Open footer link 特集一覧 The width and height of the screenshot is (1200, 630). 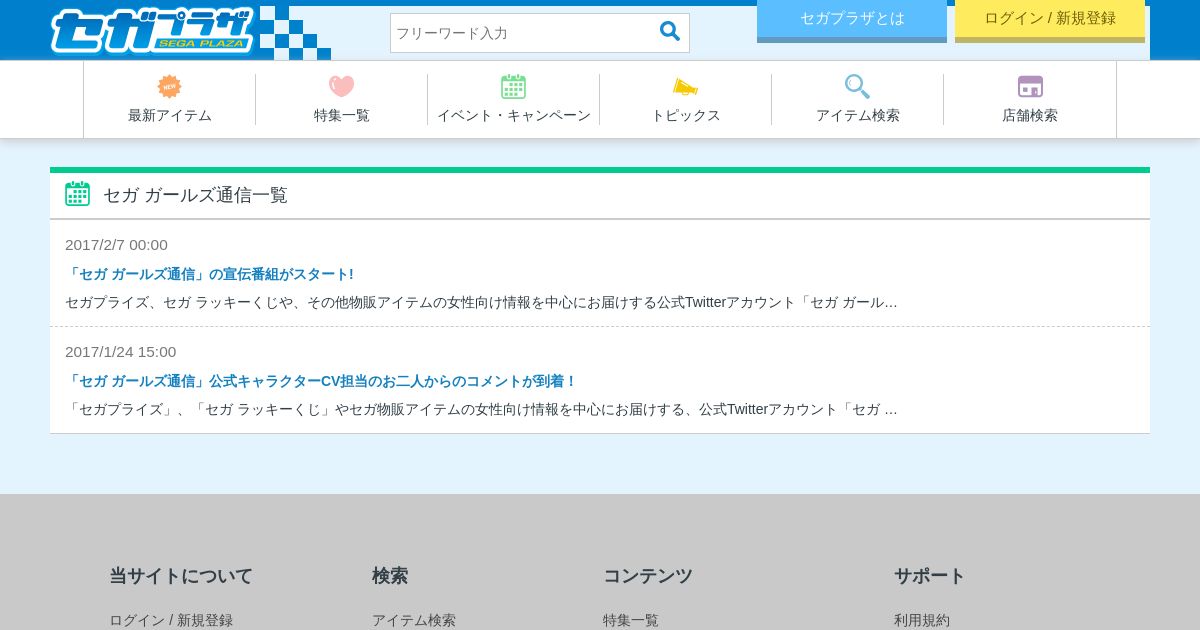coord(631,620)
